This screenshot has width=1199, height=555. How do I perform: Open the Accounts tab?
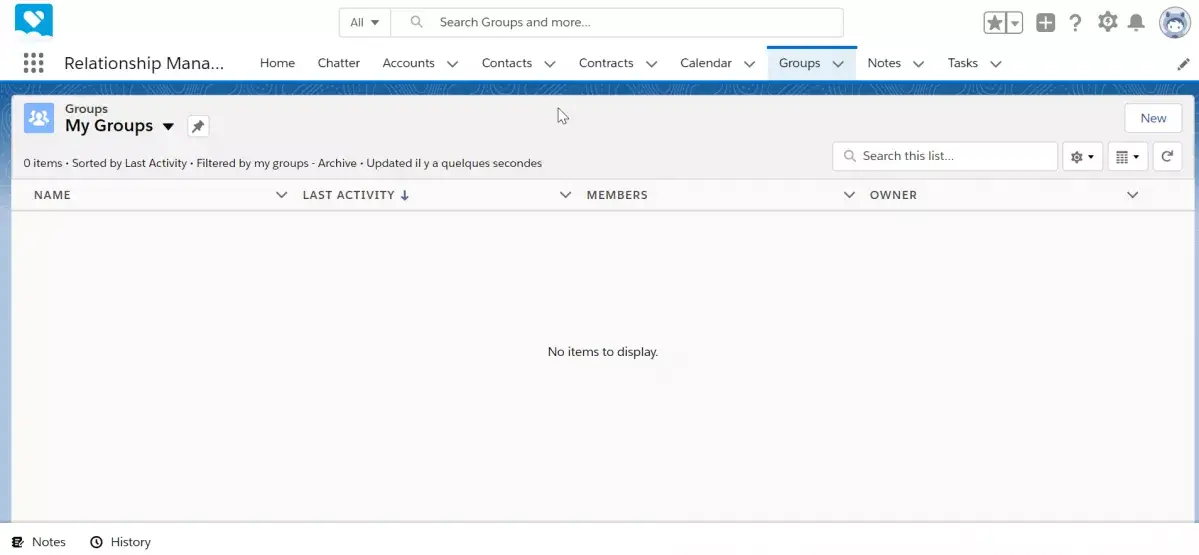pos(408,63)
